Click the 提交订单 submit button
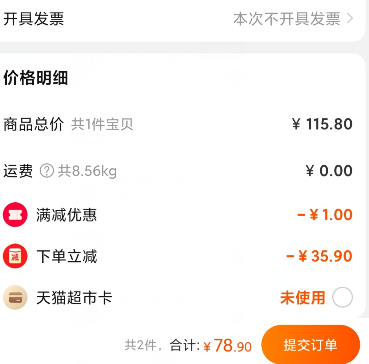 (311, 345)
